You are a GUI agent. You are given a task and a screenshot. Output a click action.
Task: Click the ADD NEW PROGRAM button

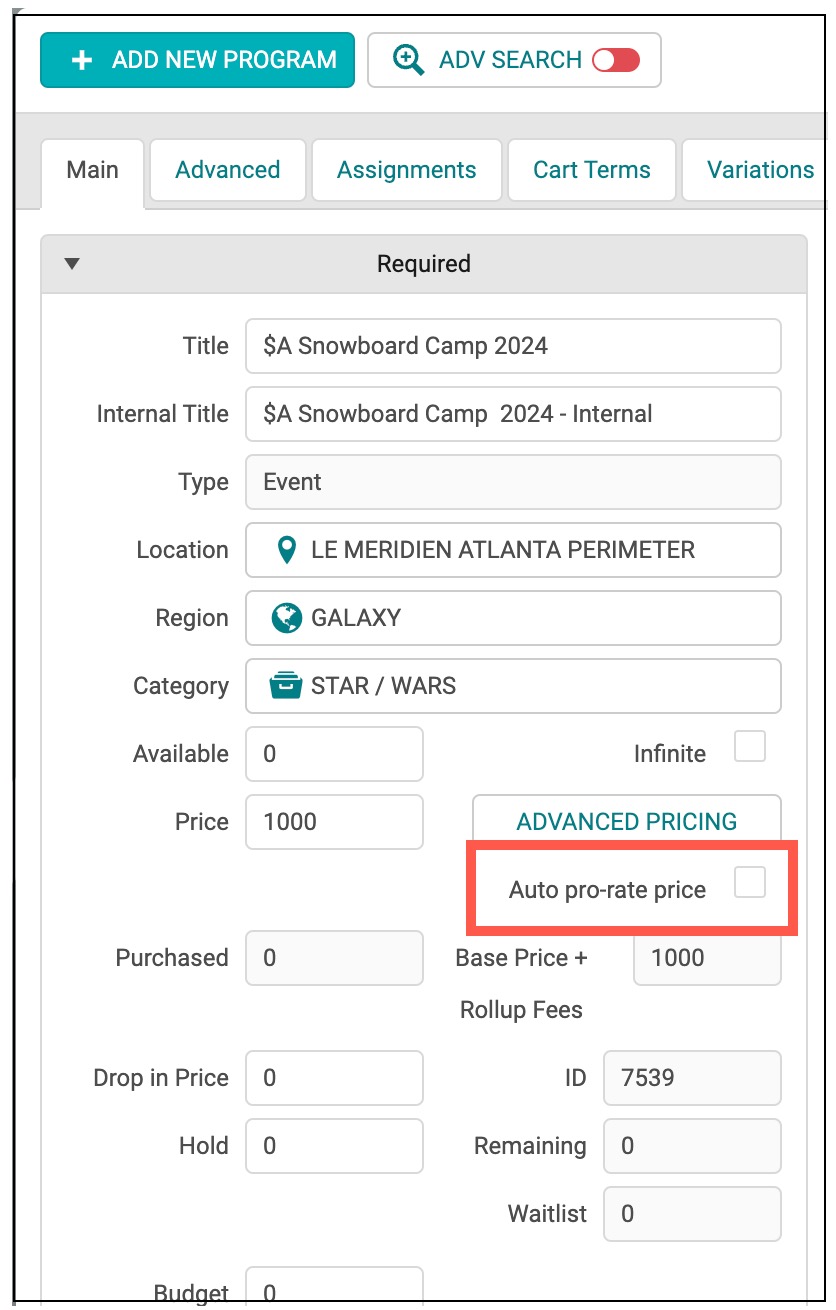198,60
